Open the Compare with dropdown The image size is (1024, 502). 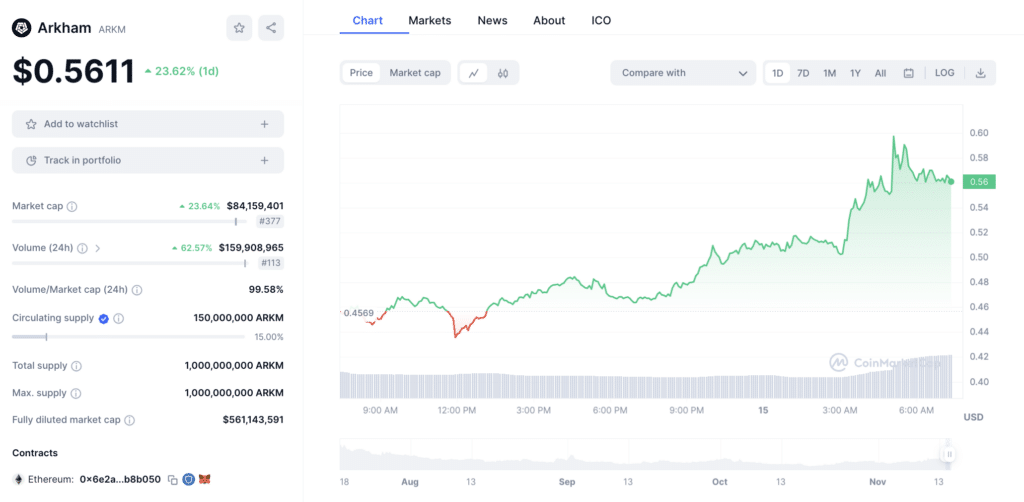point(683,73)
